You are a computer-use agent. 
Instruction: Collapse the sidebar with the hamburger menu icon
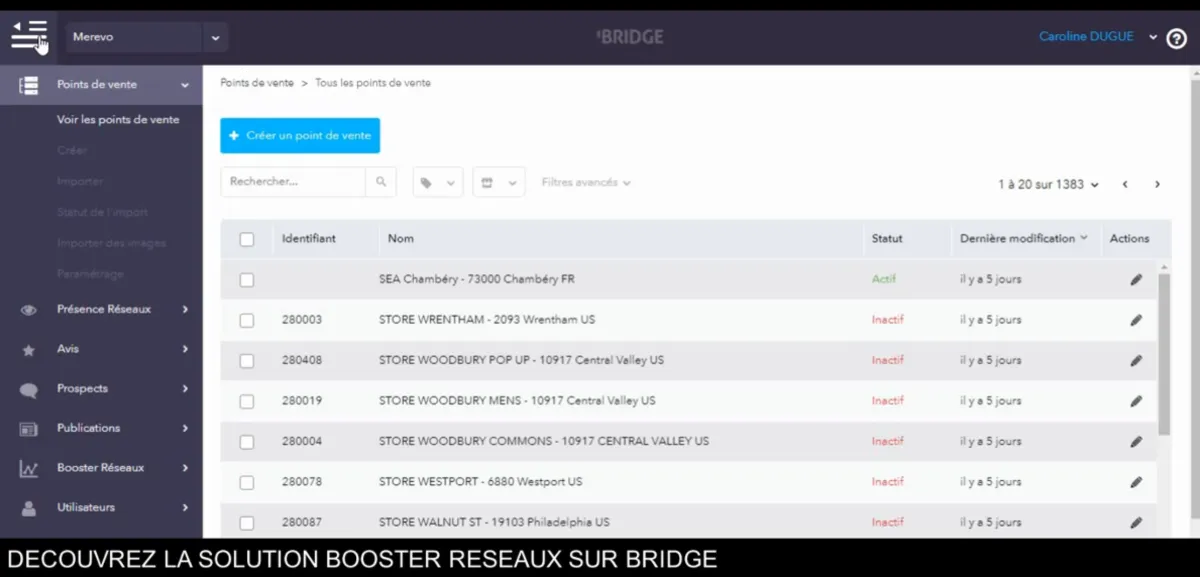(x=29, y=36)
